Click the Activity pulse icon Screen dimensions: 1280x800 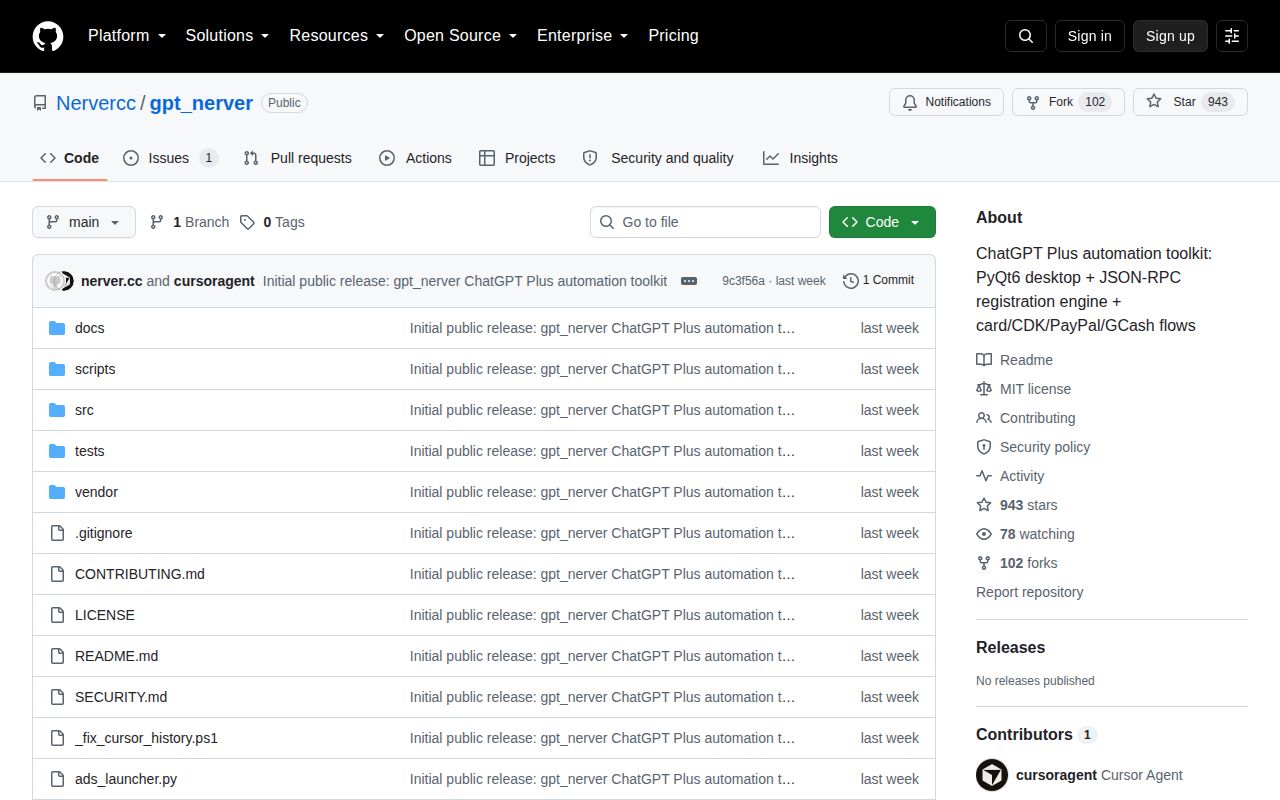(984, 476)
